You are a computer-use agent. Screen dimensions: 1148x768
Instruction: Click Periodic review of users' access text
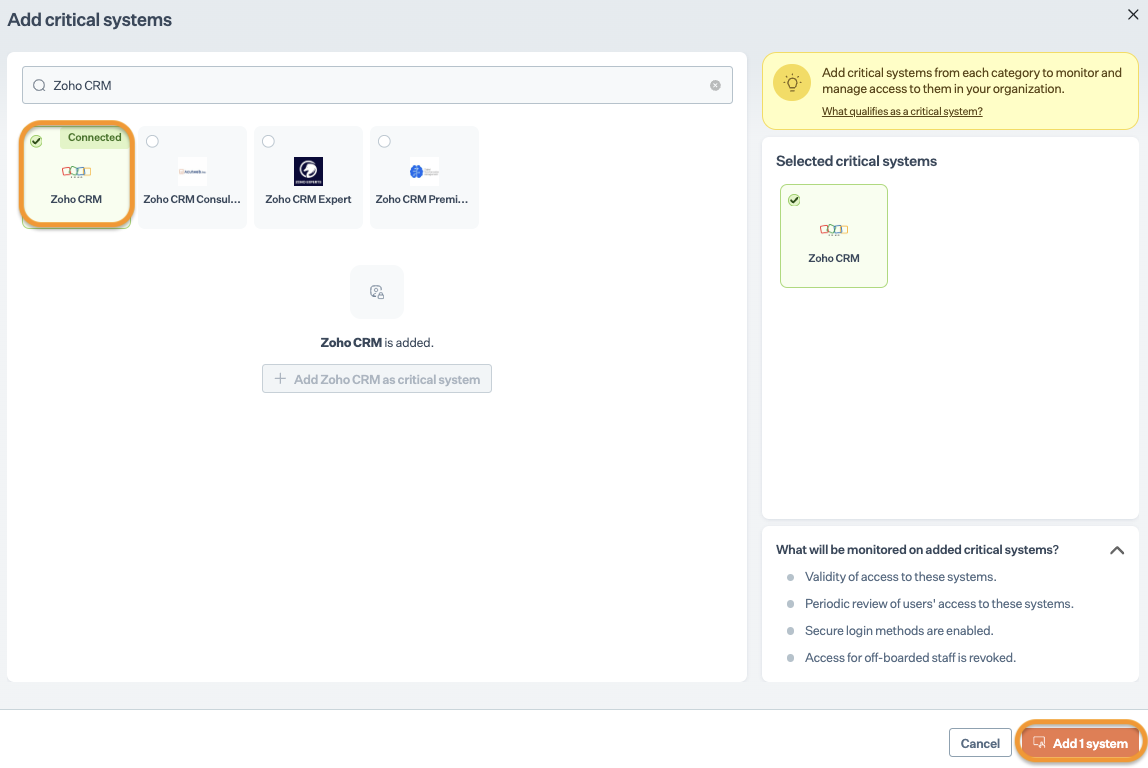(939, 604)
